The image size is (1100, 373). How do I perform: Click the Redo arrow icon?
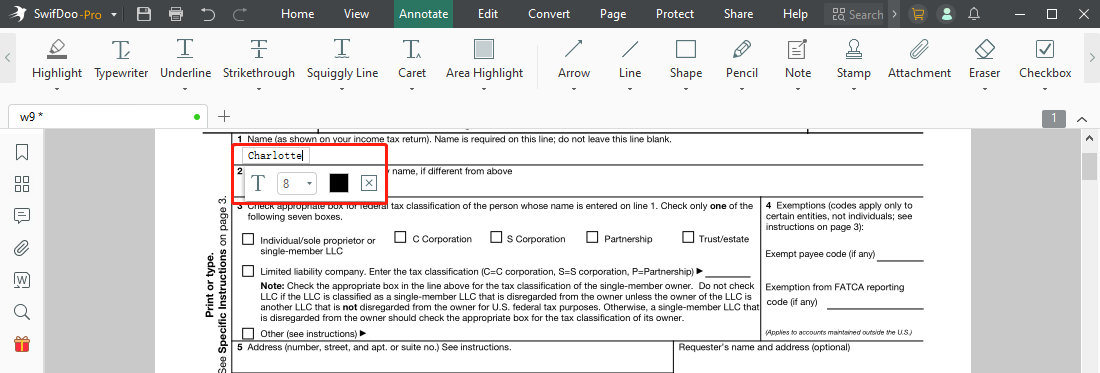click(240, 14)
